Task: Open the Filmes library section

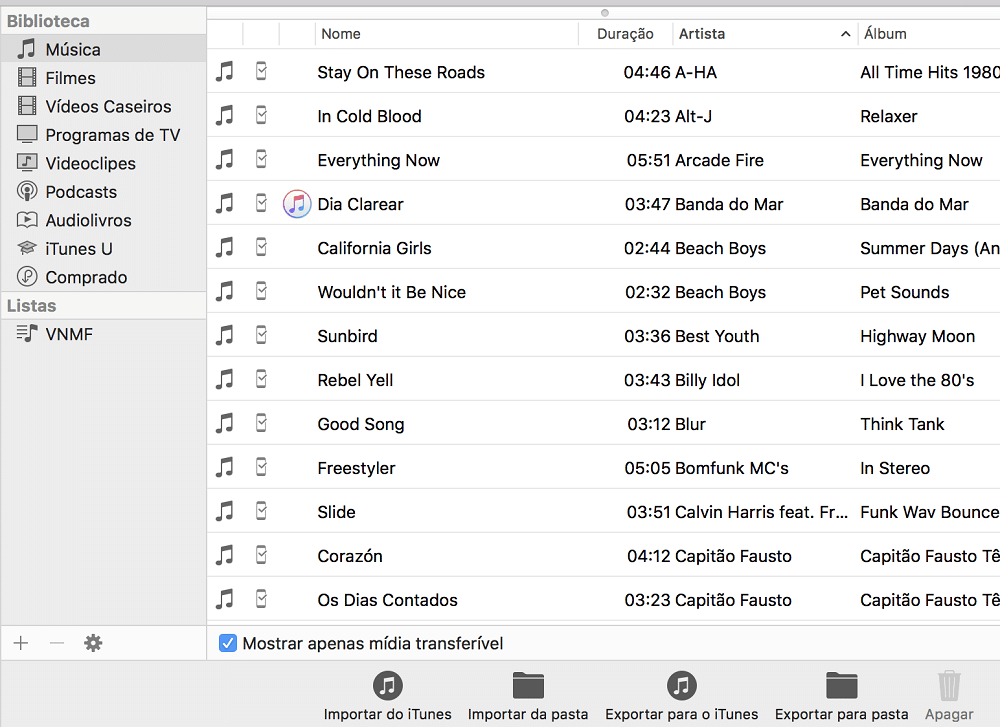Action: (103, 78)
